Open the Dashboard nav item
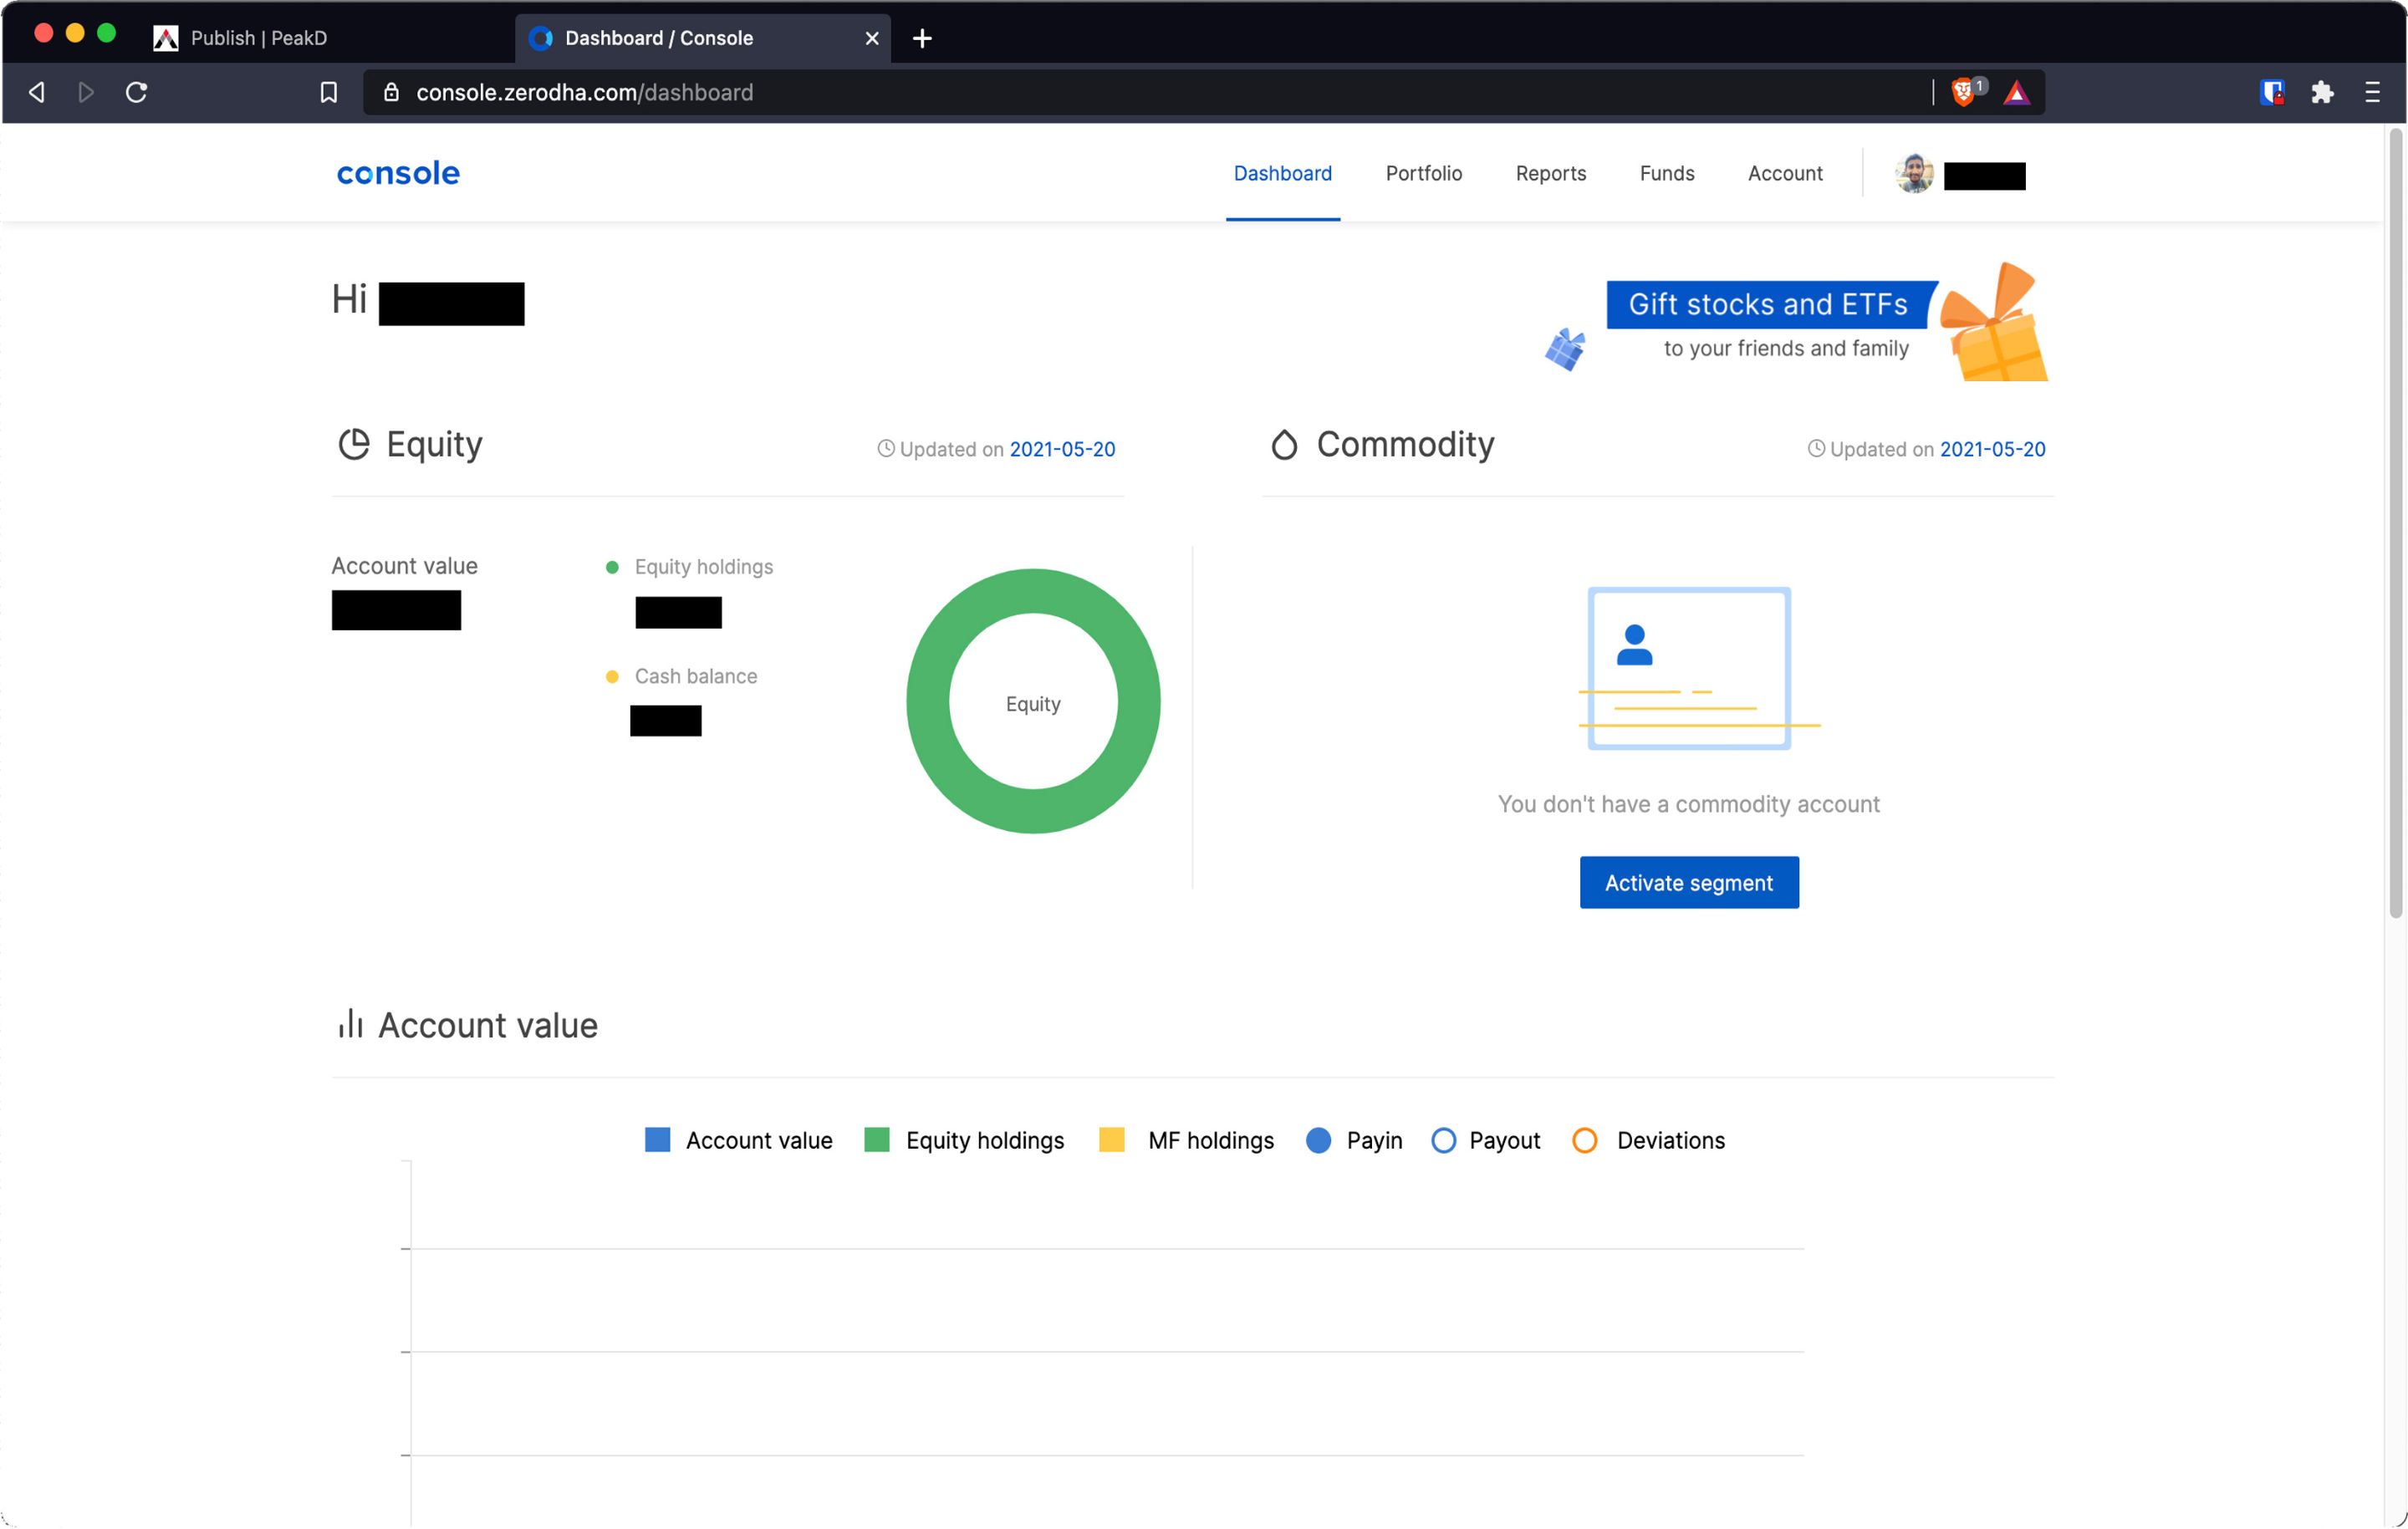Screen dimensions: 2408x1529 click(x=1282, y=173)
